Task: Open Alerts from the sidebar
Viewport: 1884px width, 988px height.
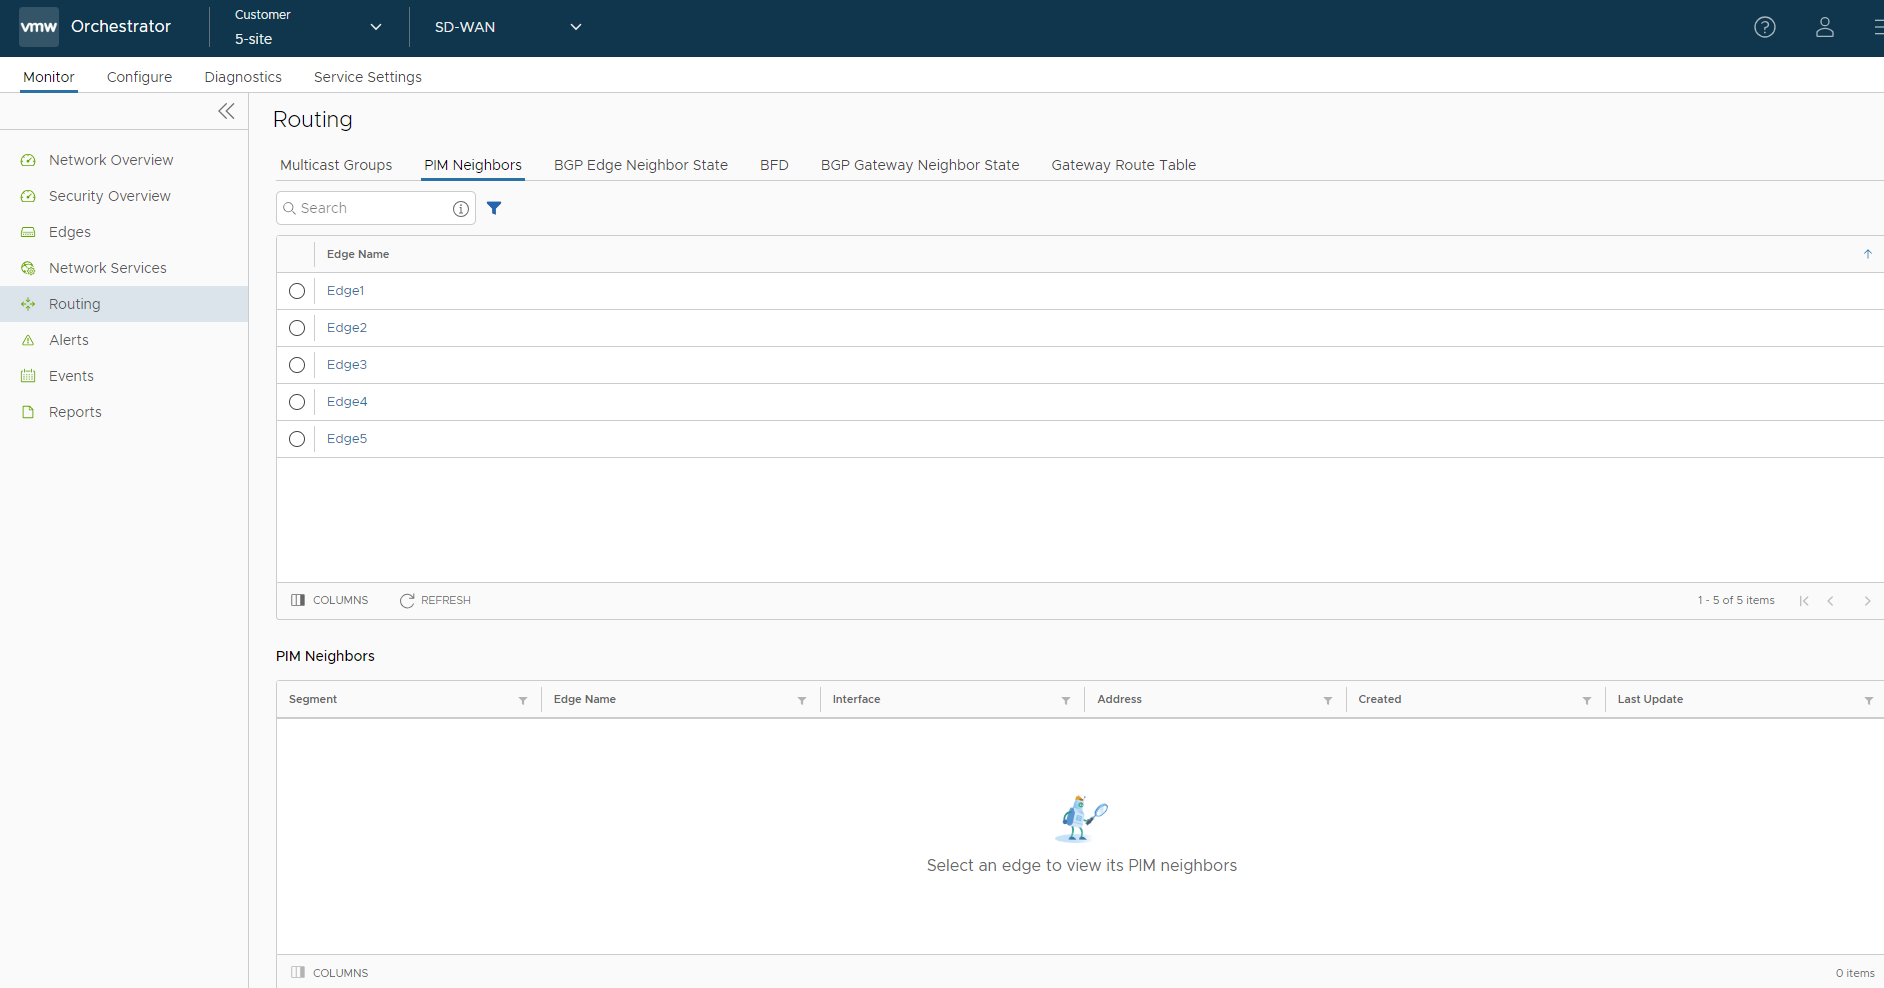Action: tap(69, 340)
